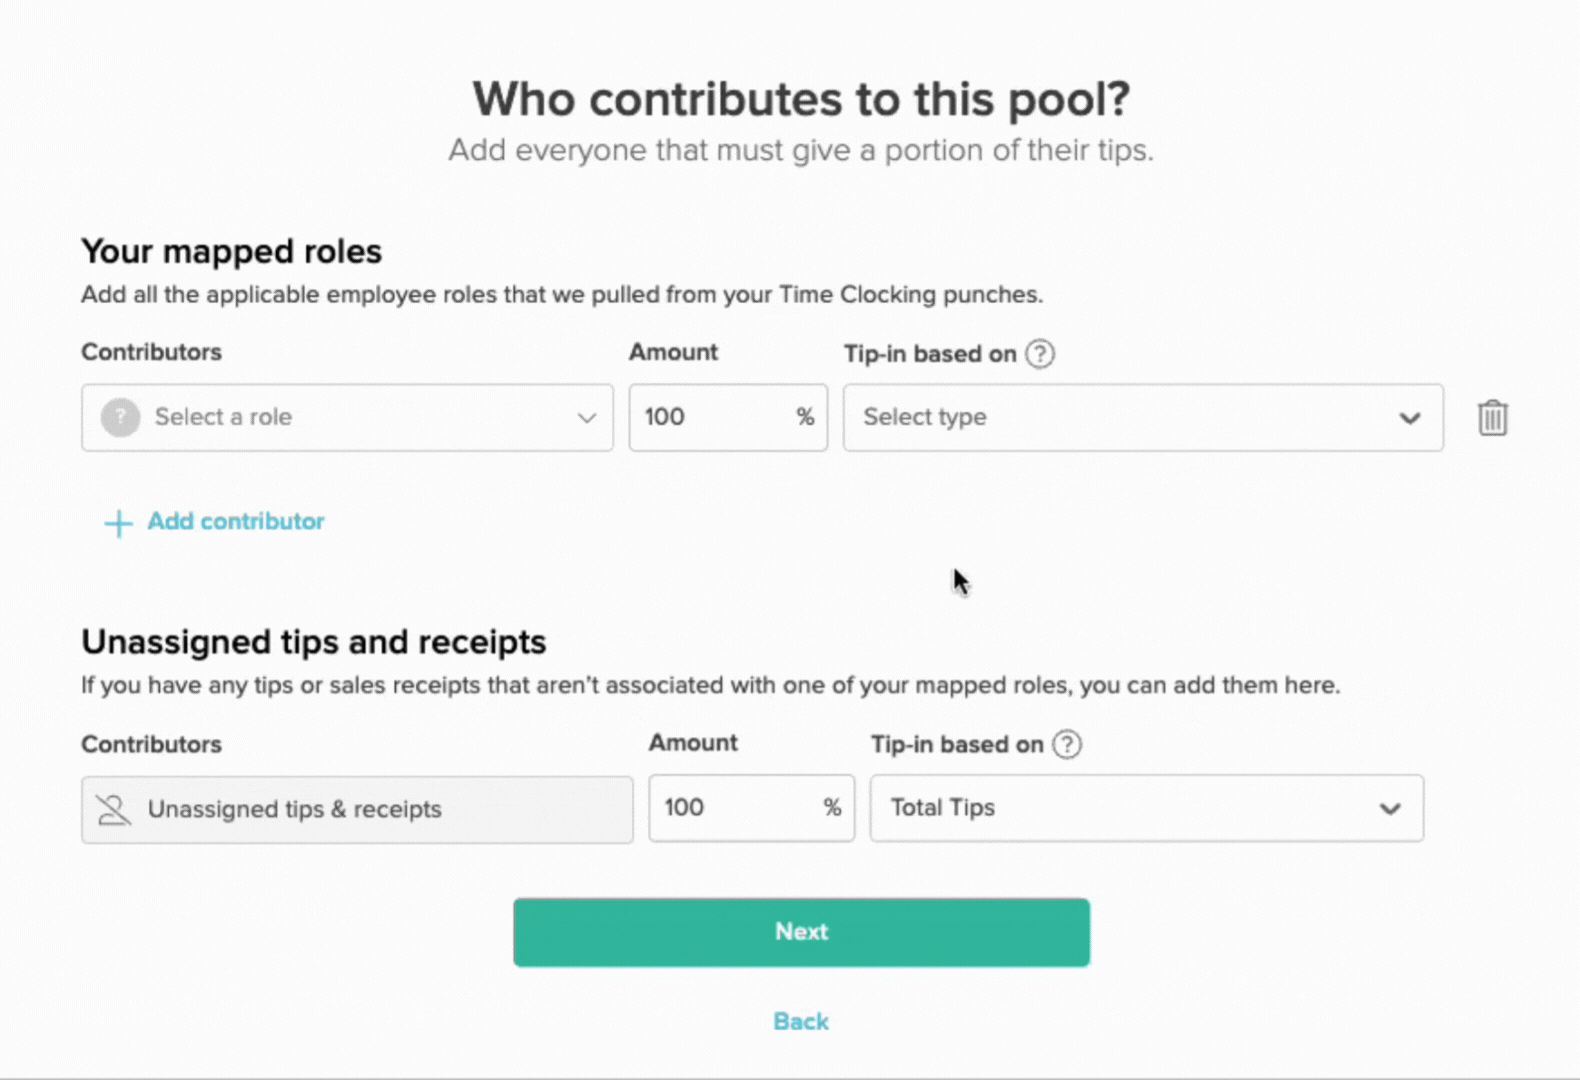Click the Your mapped roles heading
Screen dimensions: 1580x1080
(x=231, y=252)
